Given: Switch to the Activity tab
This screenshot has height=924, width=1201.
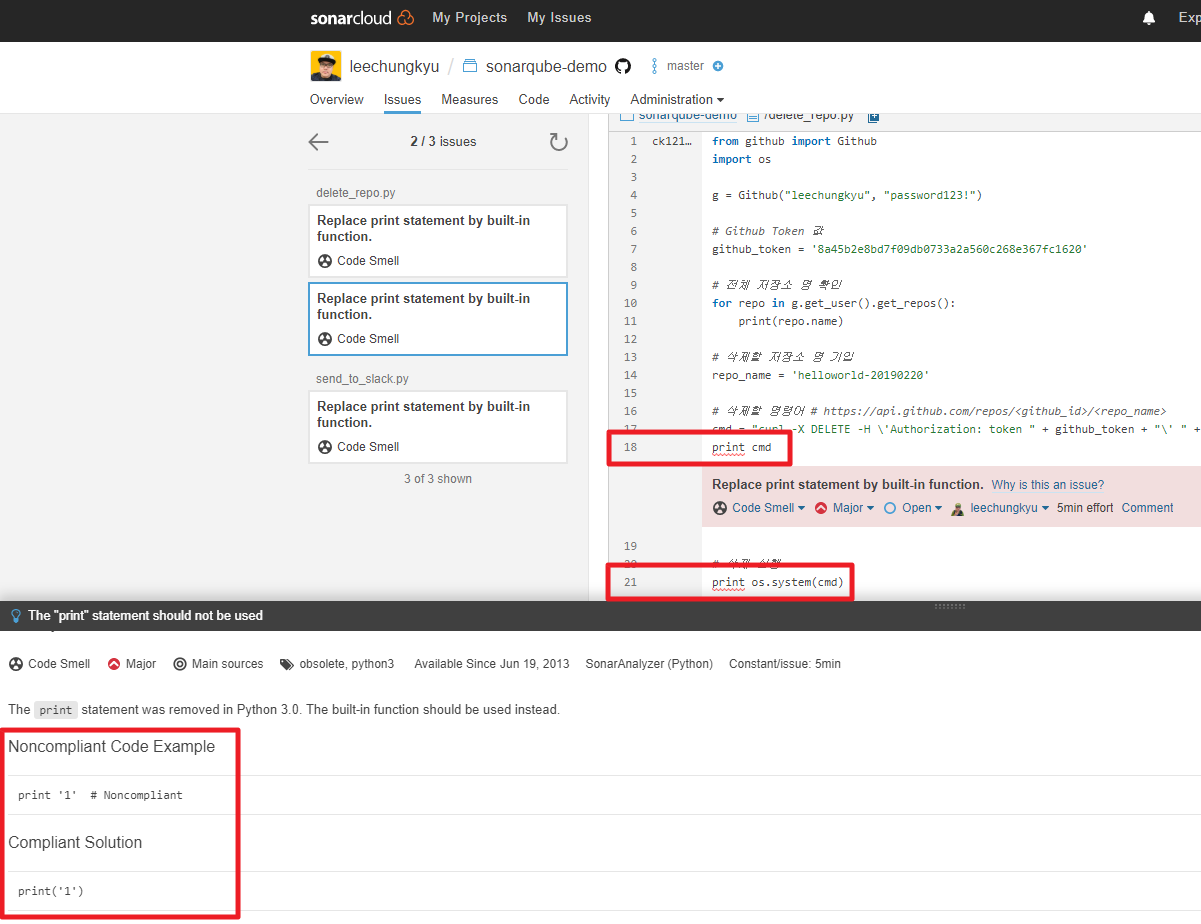Looking at the screenshot, I should [590, 100].
